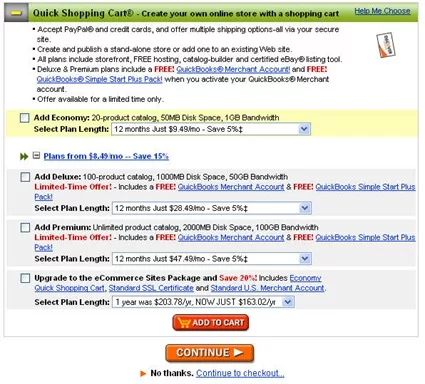Click the orange CONTINUE button
Viewport: 425px width, 384px height.
pyautogui.click(x=210, y=353)
